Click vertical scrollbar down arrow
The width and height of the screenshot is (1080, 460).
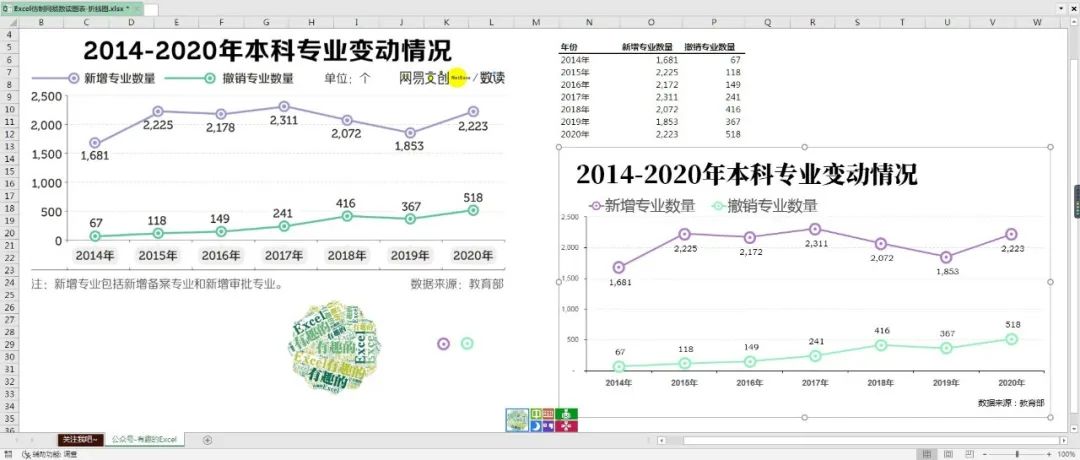coord(1072,428)
